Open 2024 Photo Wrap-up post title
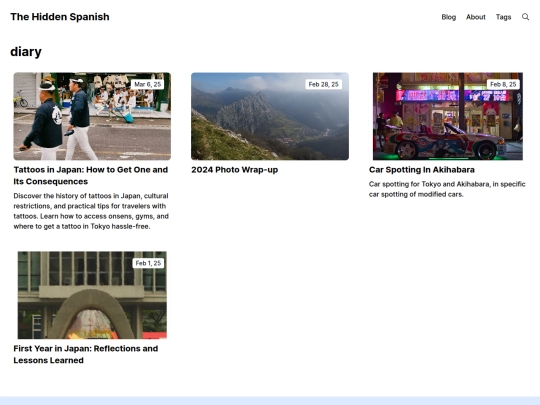 point(235,170)
